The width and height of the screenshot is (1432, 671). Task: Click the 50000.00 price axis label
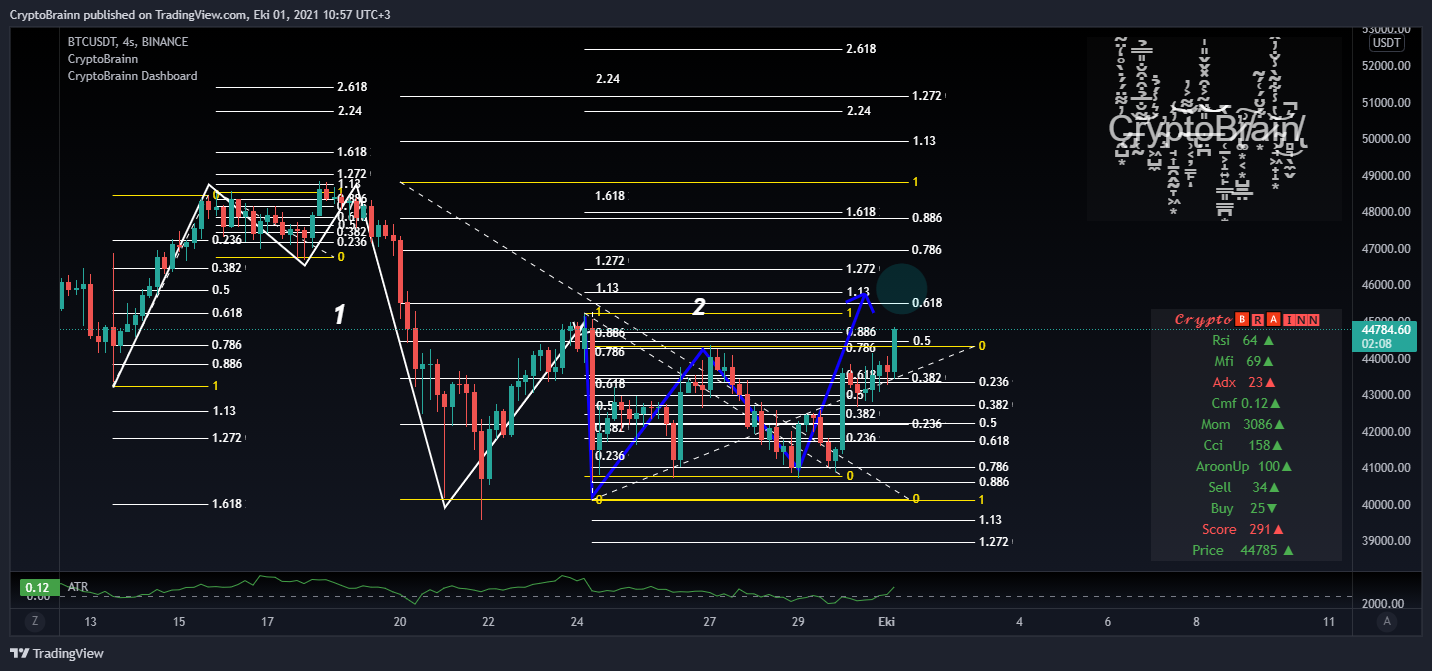(x=1386, y=139)
